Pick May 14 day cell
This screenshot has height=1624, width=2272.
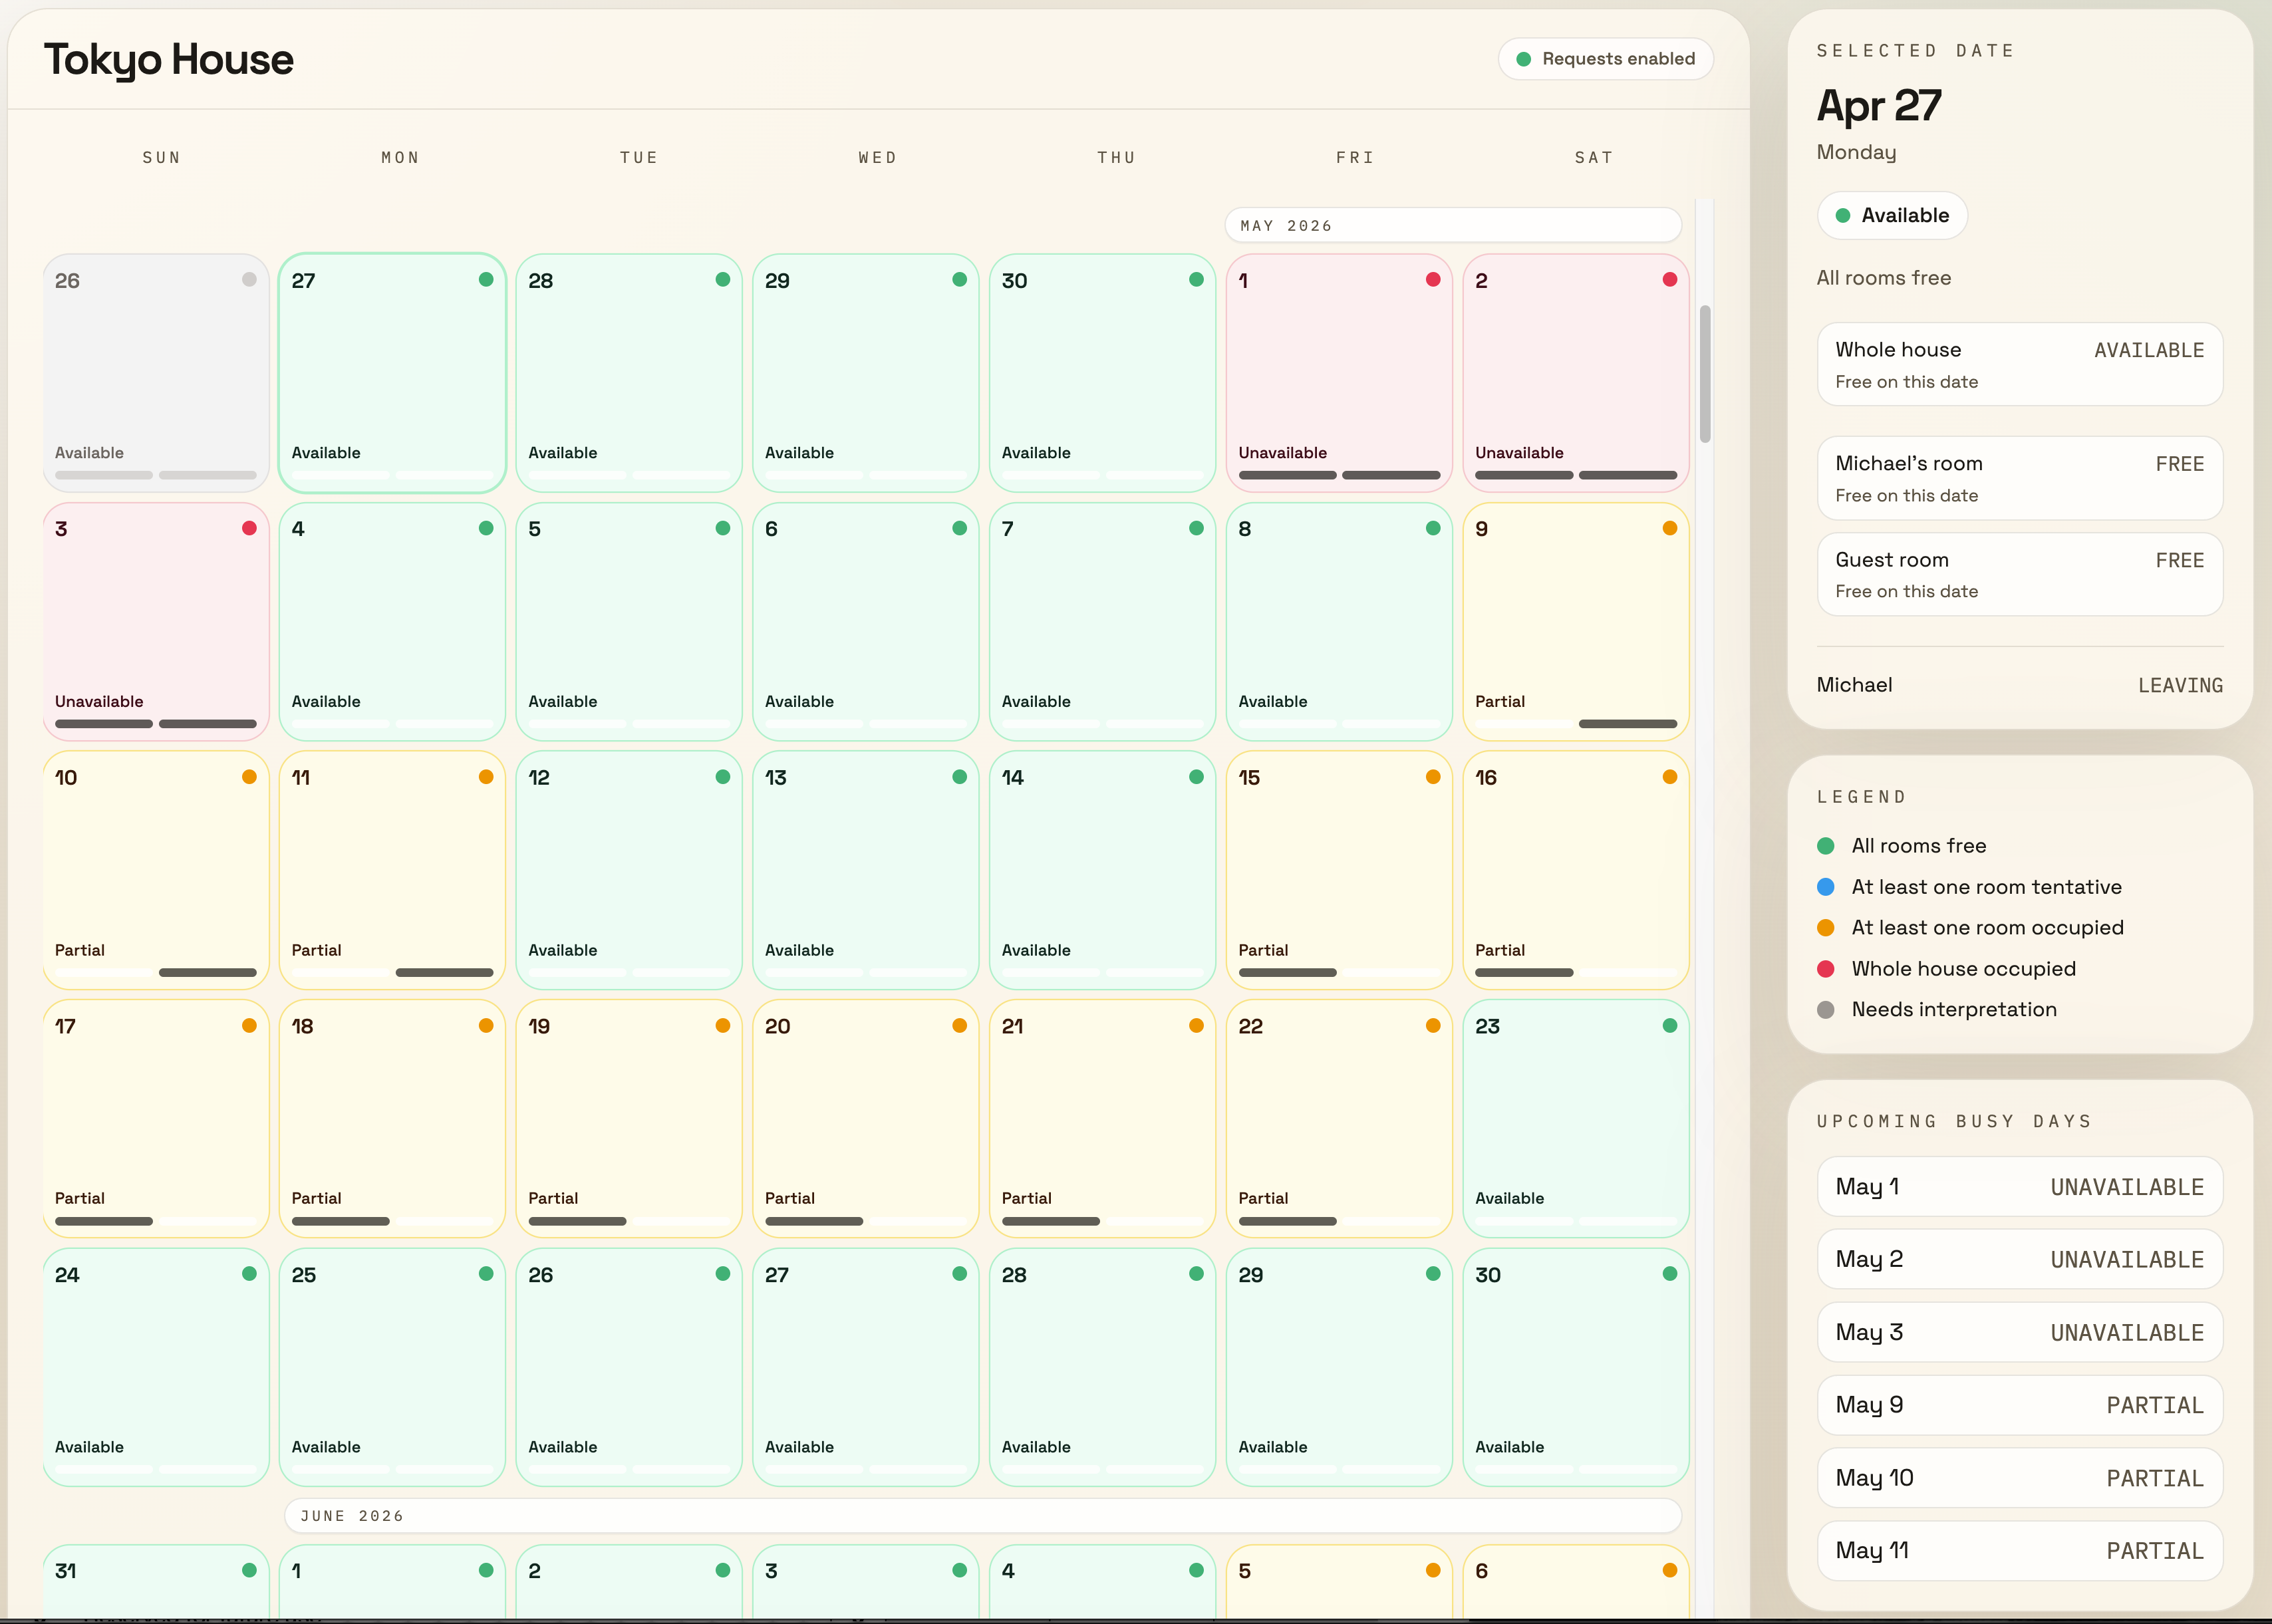tap(1102, 870)
